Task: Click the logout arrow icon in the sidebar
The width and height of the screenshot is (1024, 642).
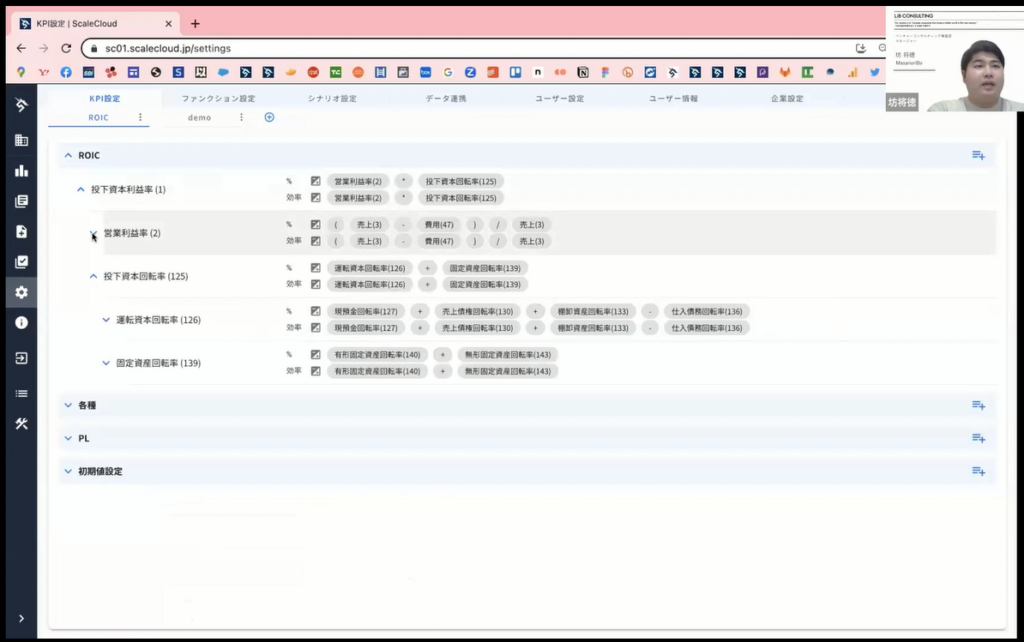Action: (21, 358)
